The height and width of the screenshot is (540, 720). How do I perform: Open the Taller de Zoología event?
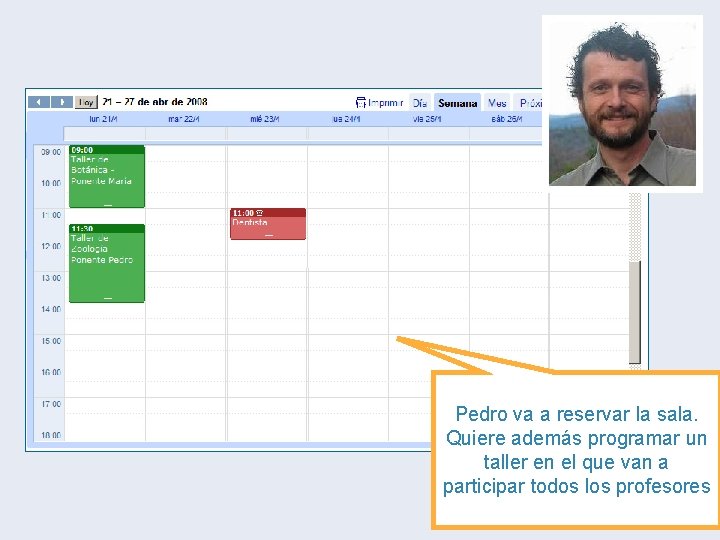coord(107,264)
